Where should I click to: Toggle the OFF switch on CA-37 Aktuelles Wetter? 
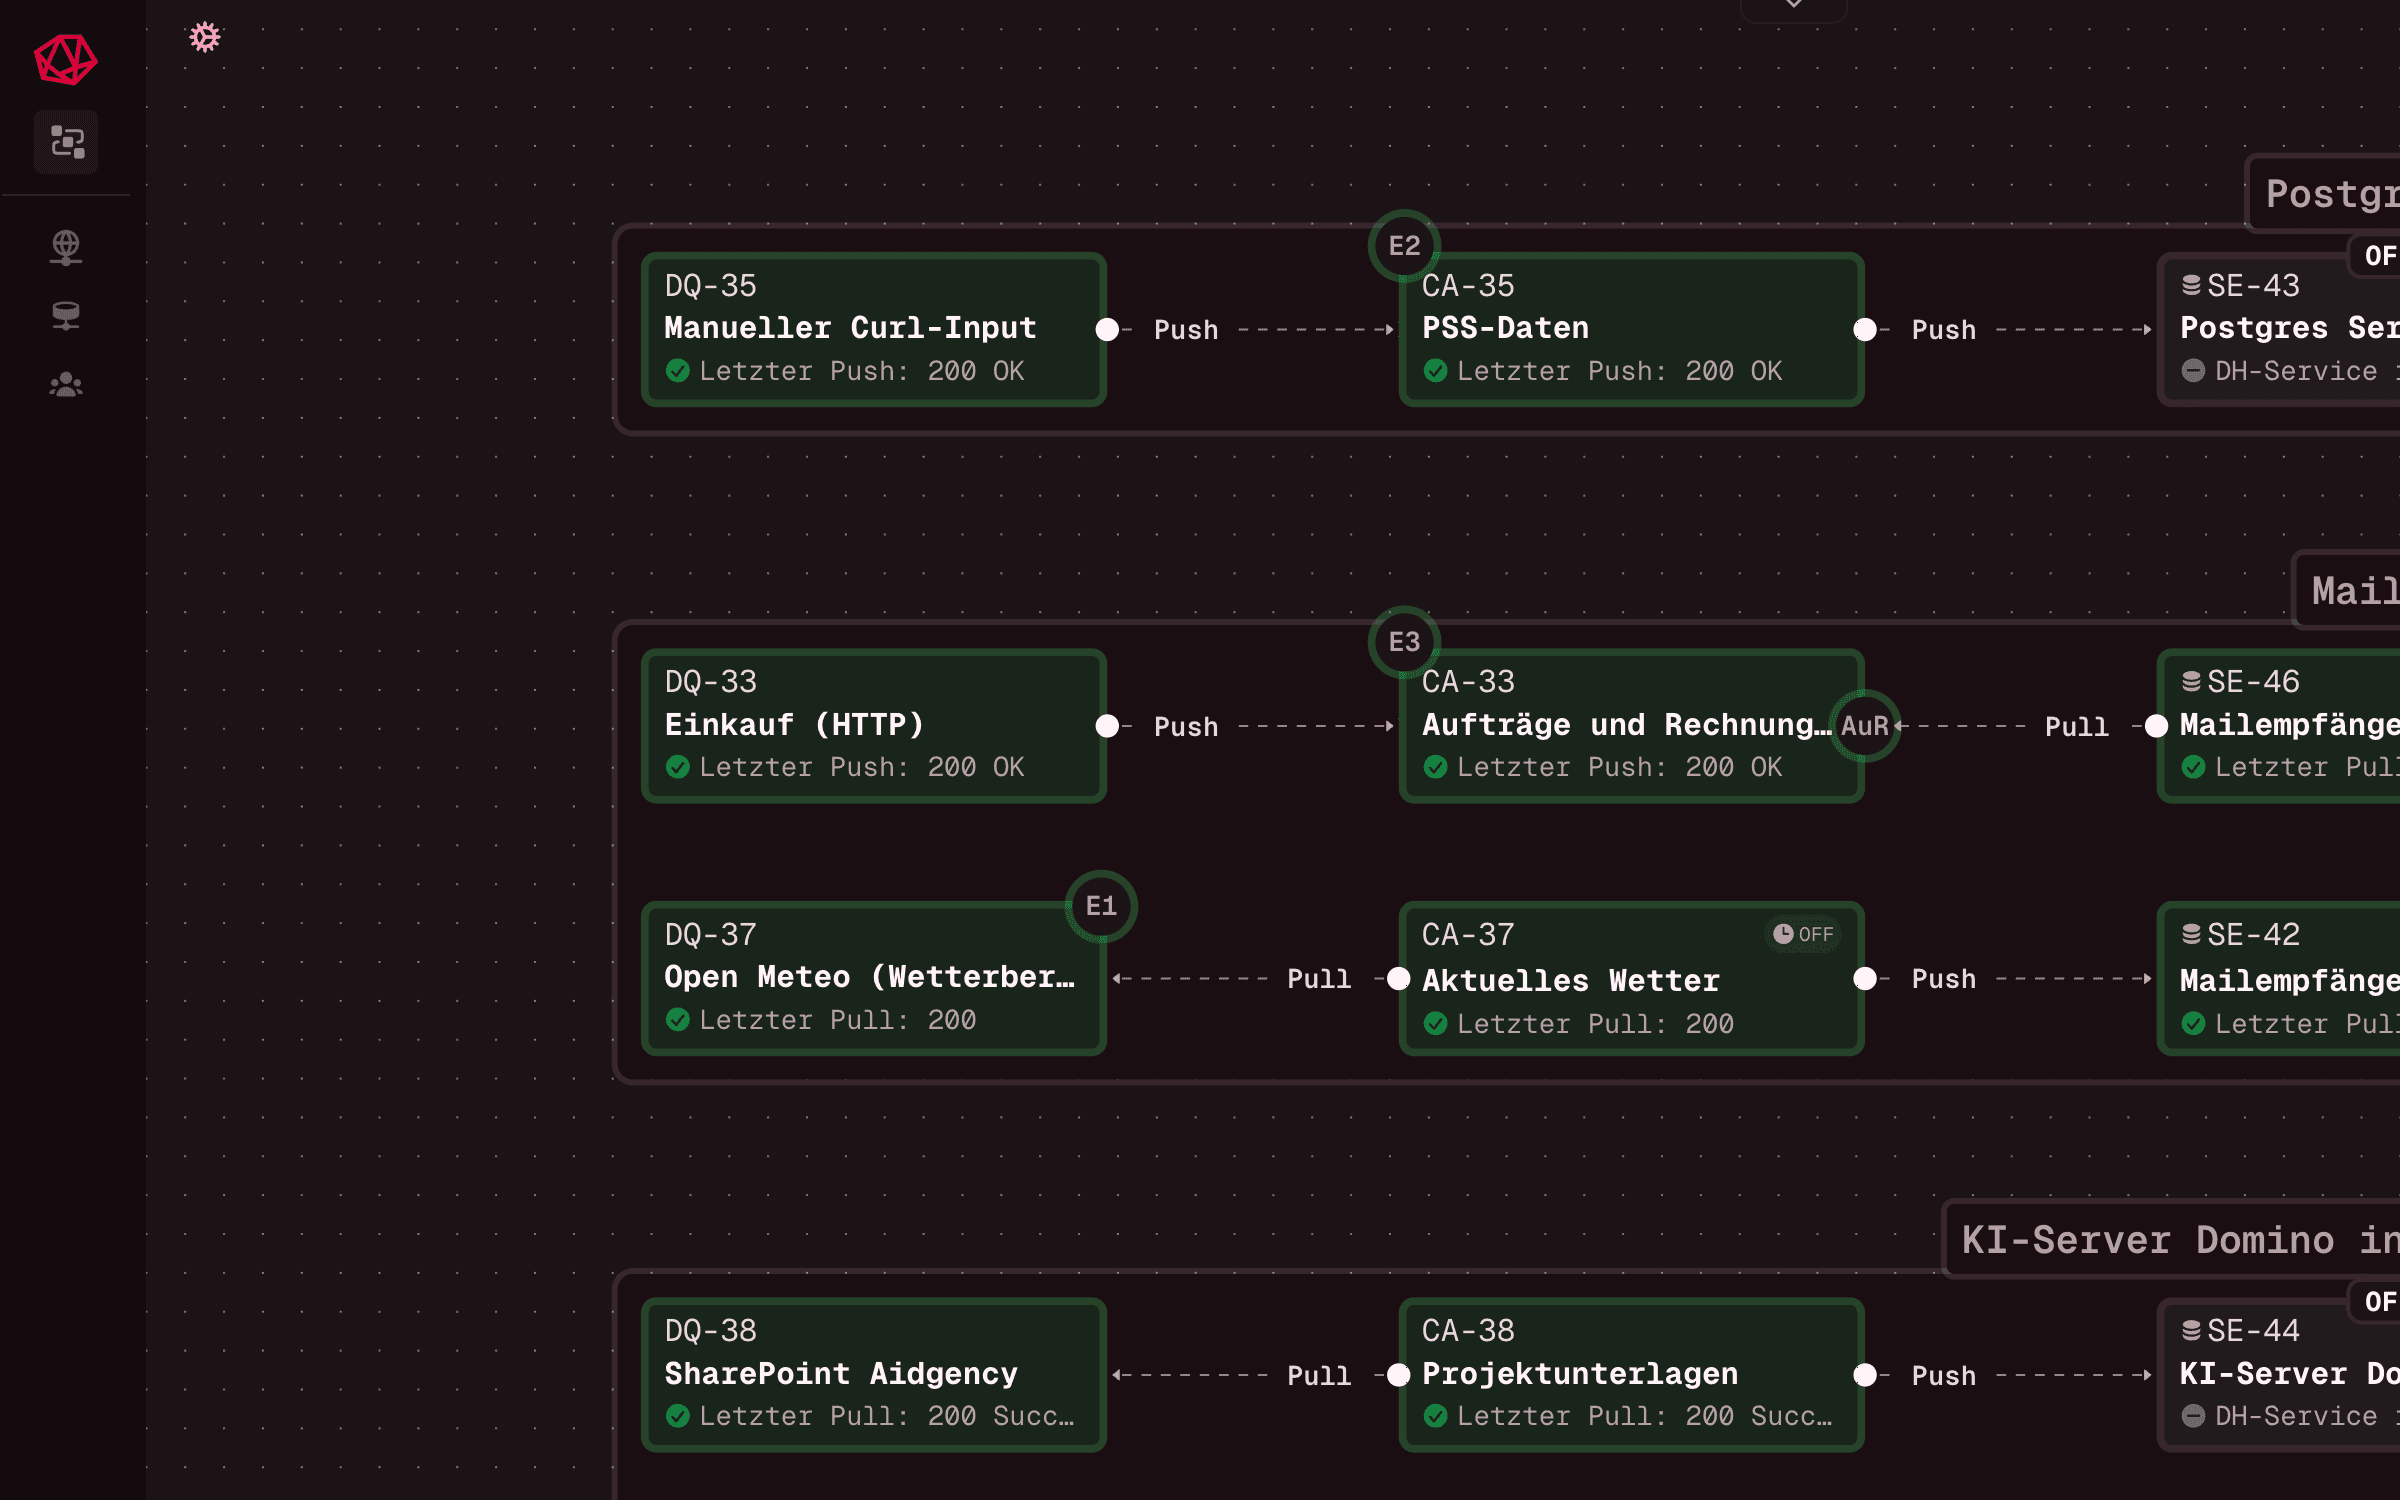point(1803,933)
